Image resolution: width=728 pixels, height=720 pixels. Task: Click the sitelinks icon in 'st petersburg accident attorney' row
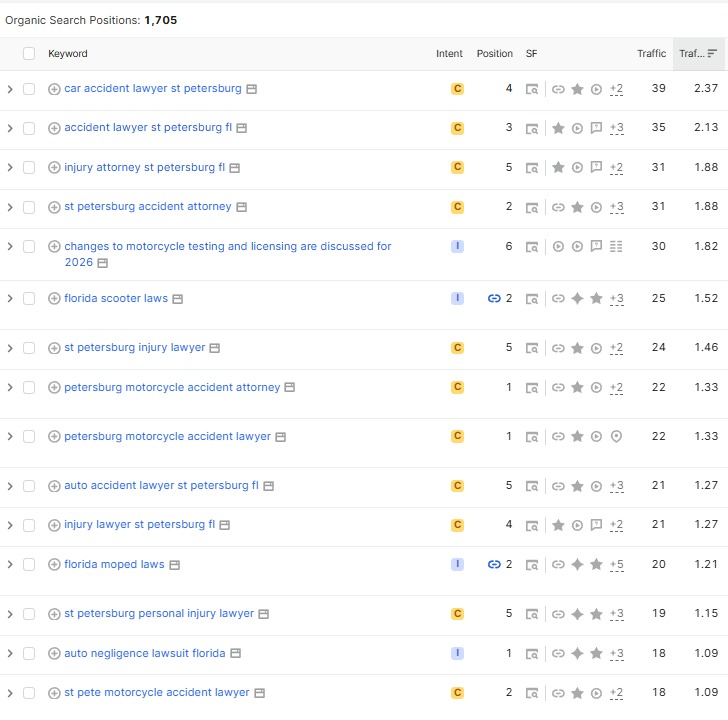(x=558, y=207)
